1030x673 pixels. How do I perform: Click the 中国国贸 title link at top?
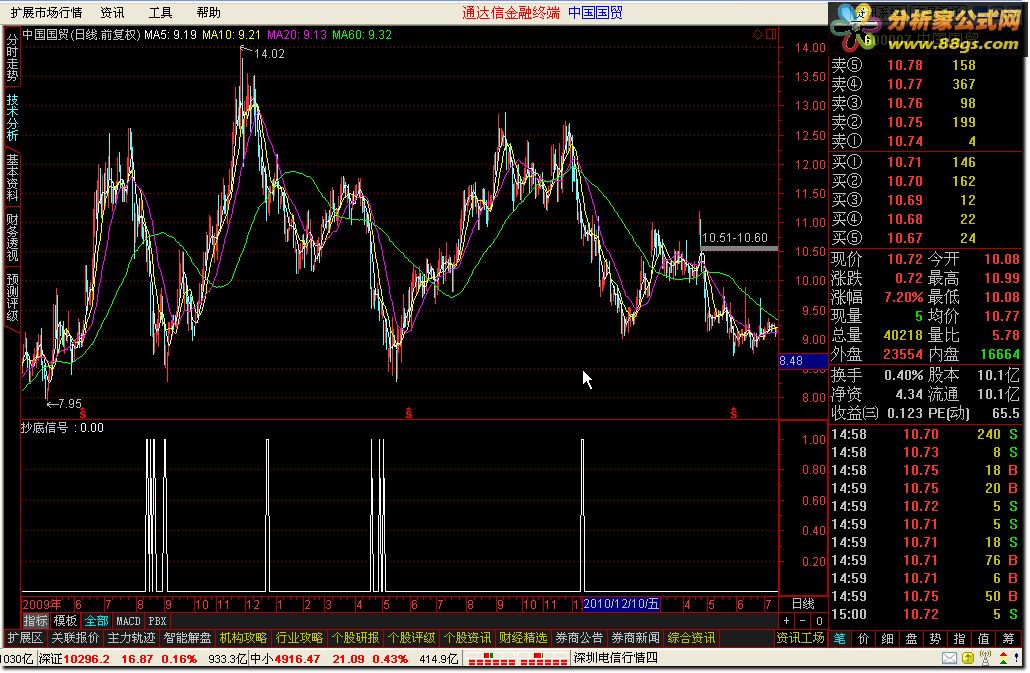tap(595, 12)
